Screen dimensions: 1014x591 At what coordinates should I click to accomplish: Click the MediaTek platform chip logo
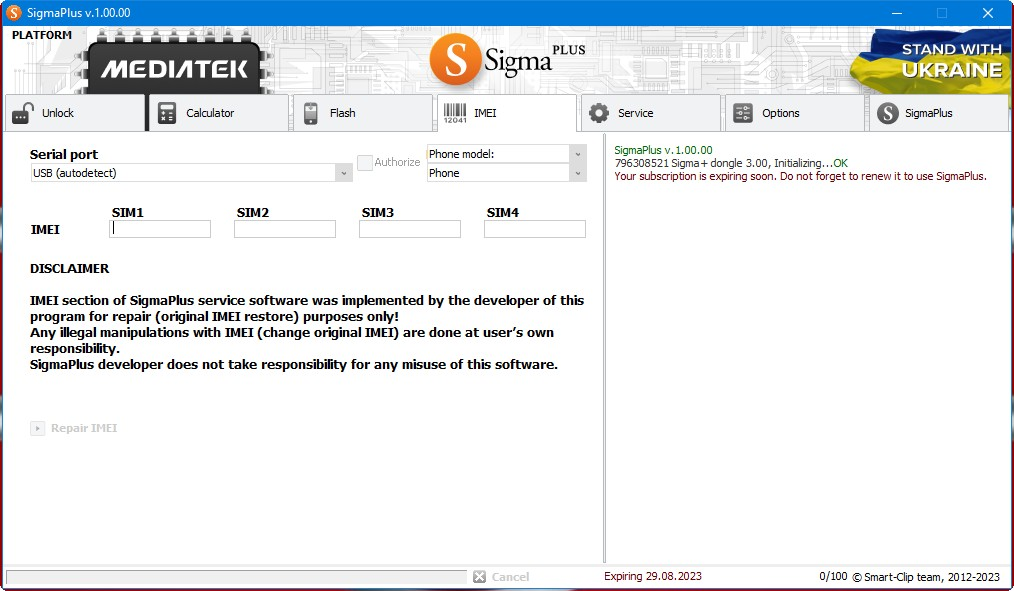click(x=174, y=69)
